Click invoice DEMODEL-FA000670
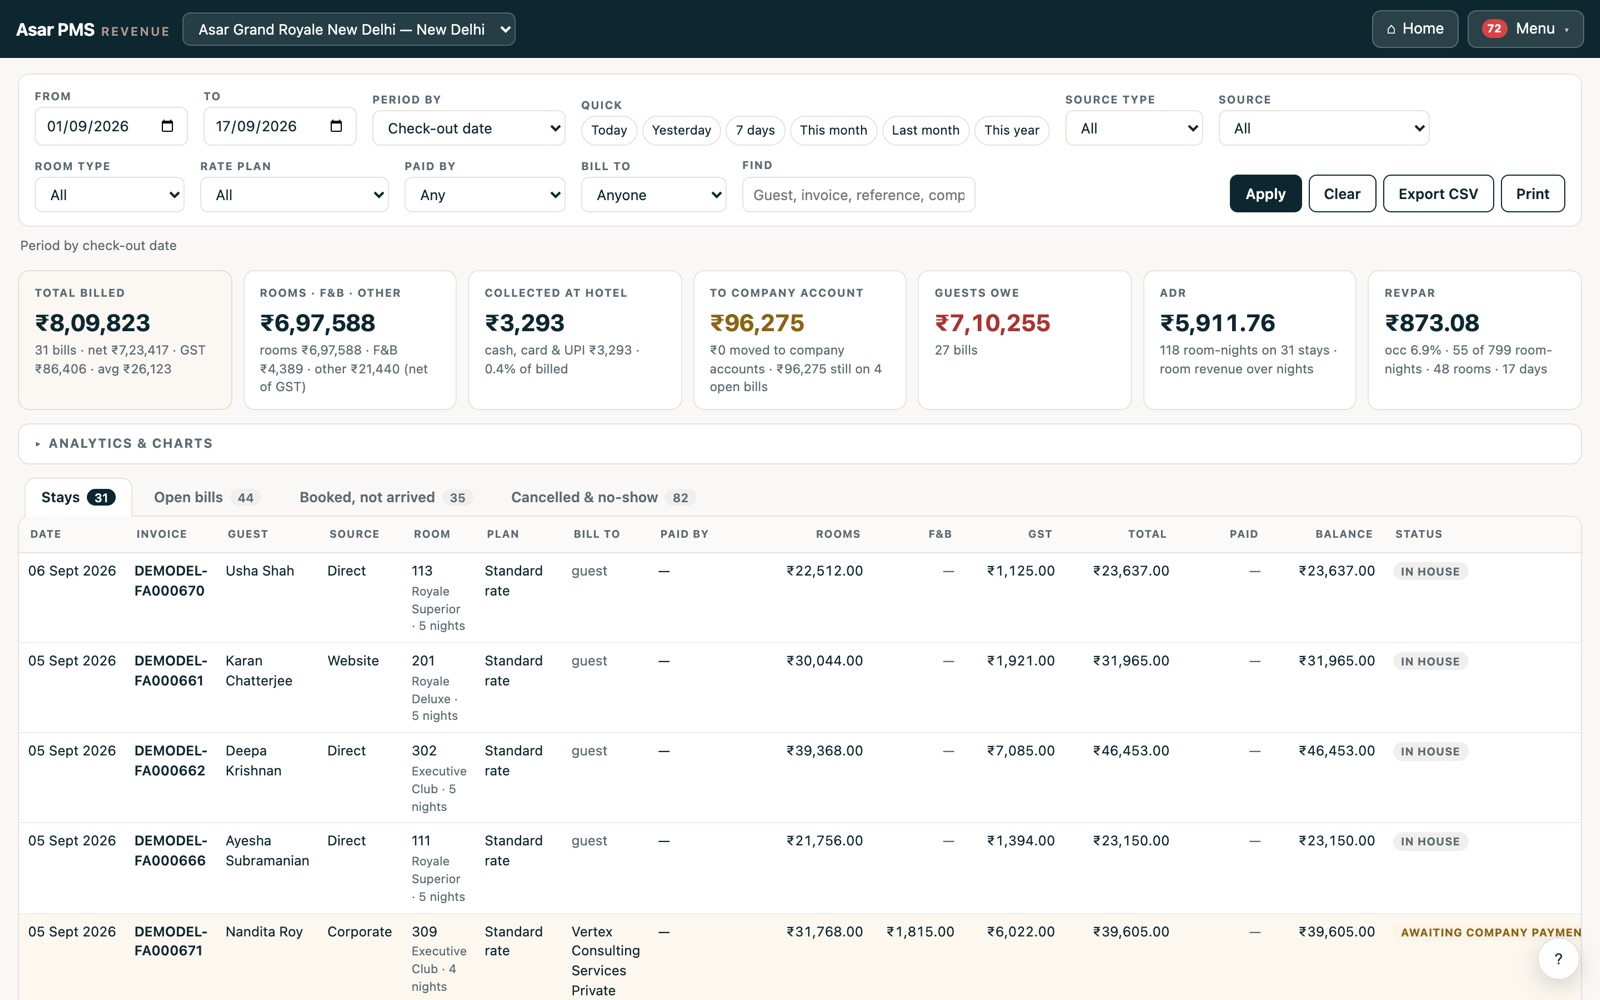 171,581
